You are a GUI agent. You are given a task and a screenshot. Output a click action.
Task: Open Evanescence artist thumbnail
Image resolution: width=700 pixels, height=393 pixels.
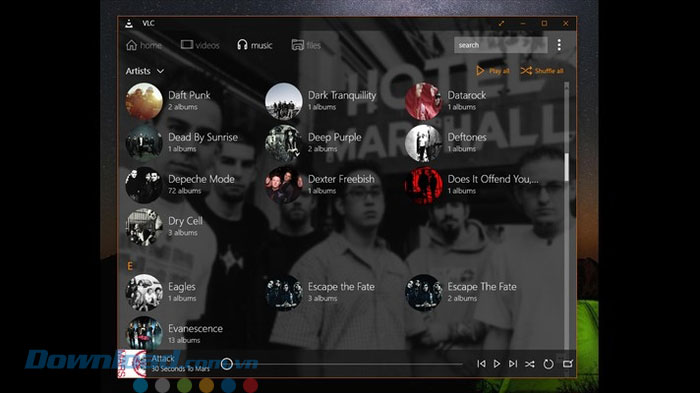[x=144, y=333]
